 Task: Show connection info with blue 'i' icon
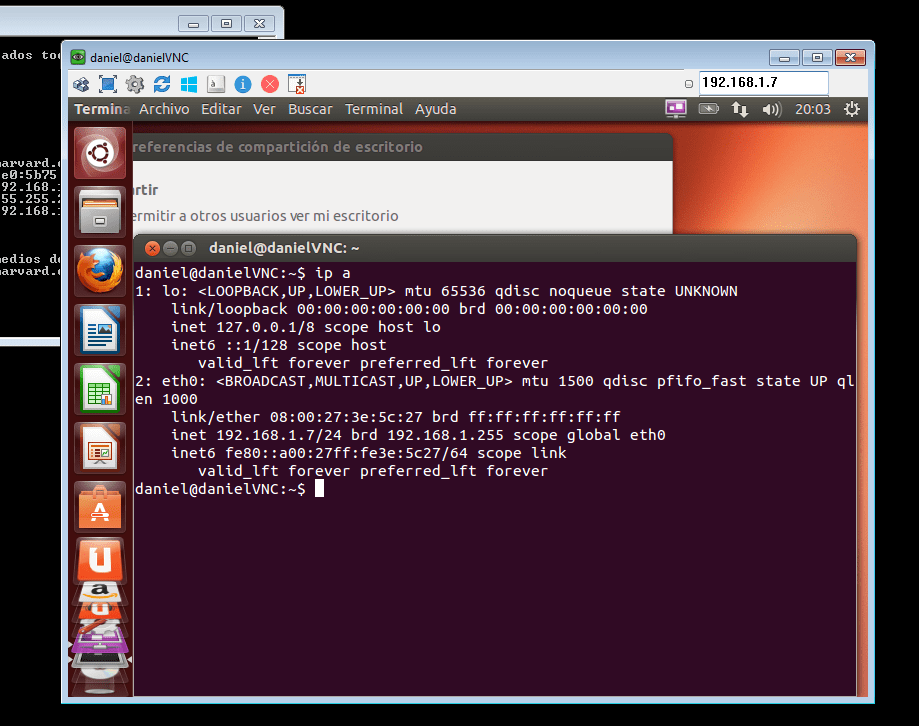(243, 84)
